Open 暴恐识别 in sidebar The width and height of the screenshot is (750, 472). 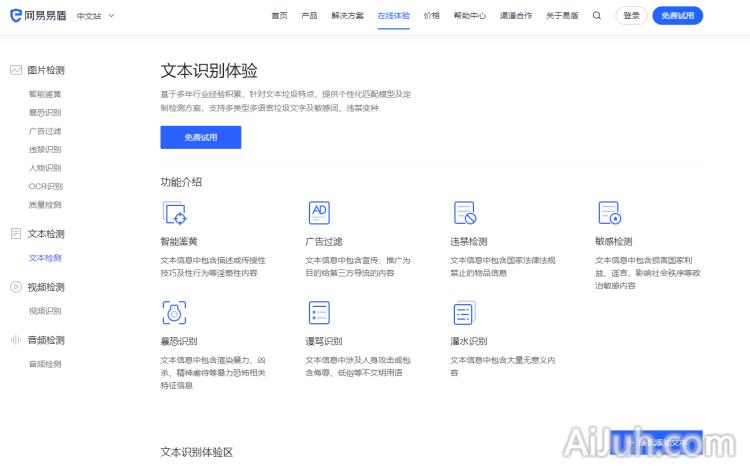click(x=45, y=113)
